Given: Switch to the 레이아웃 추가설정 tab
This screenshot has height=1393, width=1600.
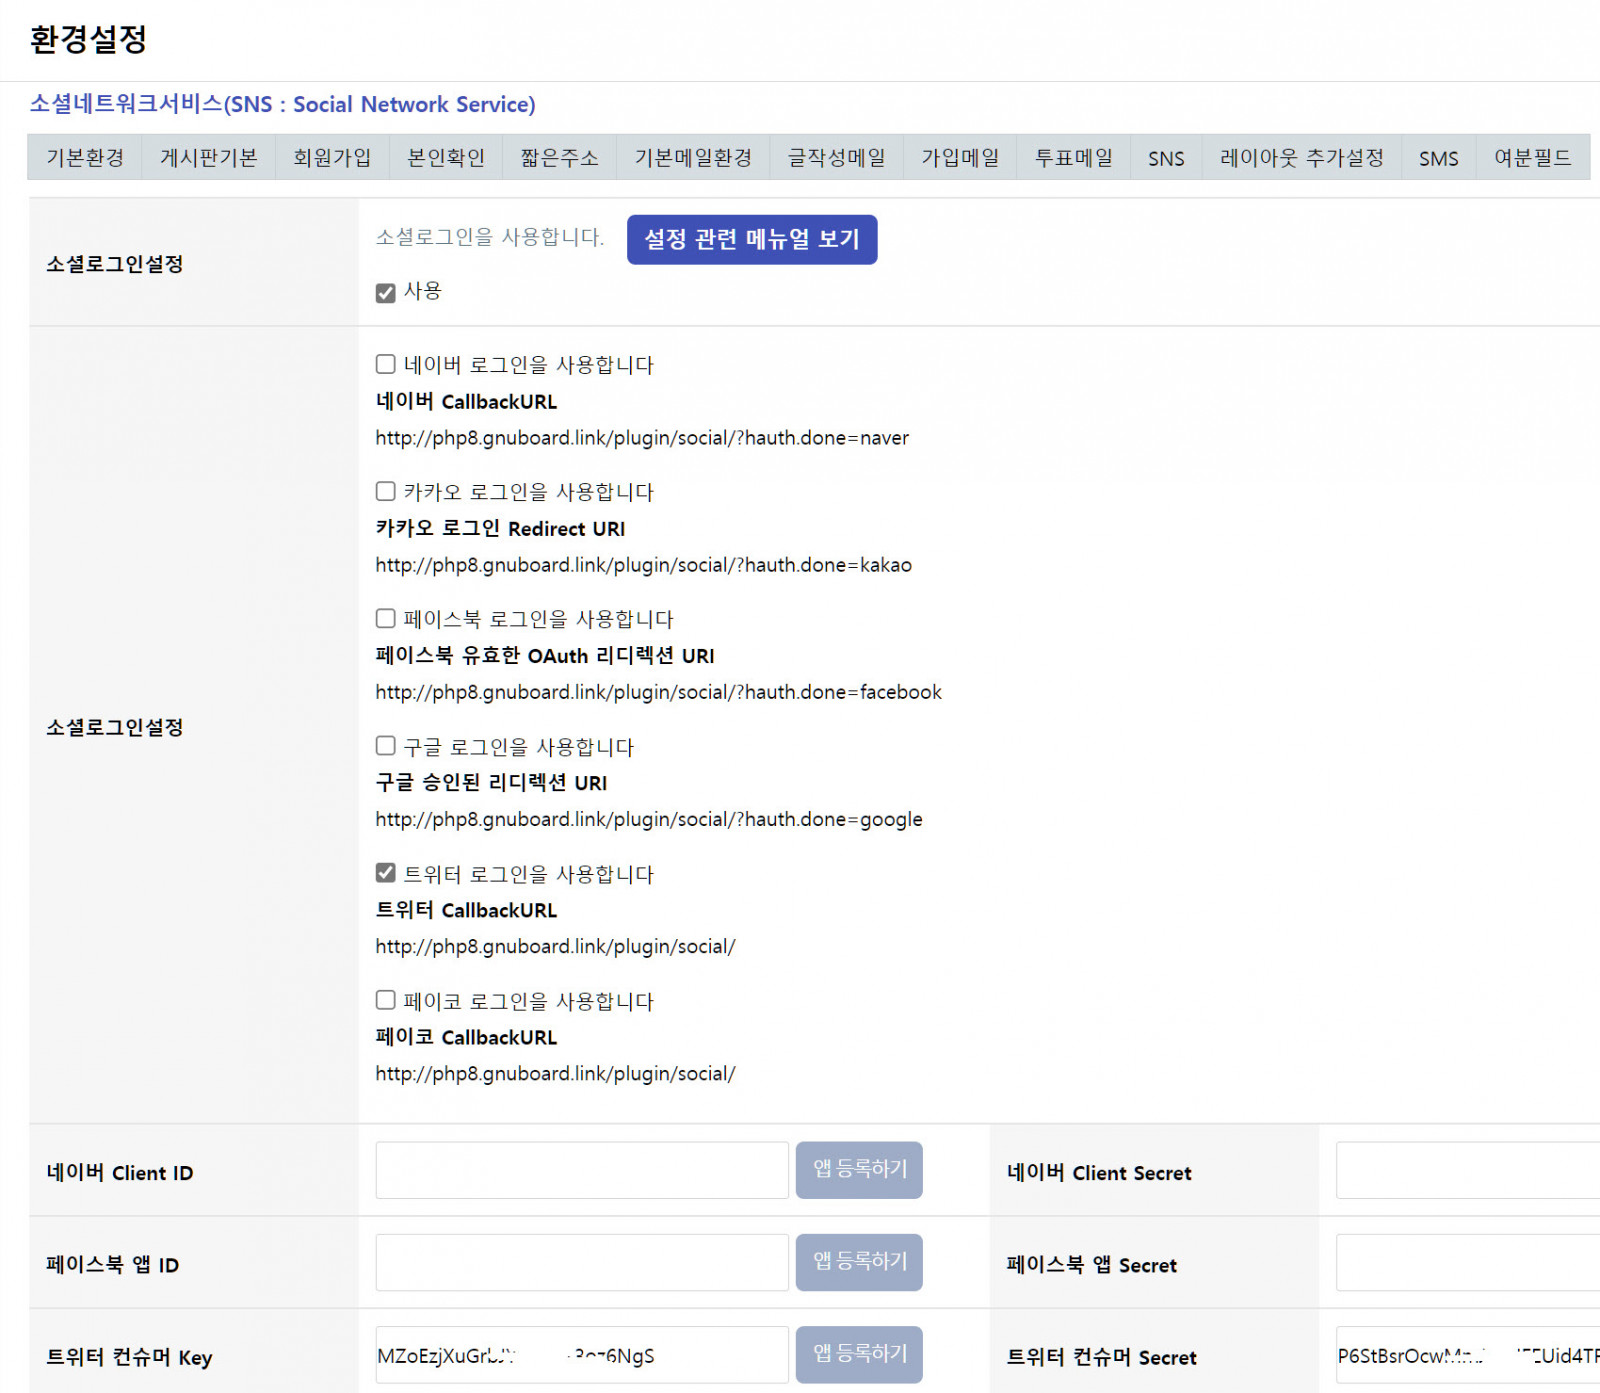Looking at the screenshot, I should click(x=1302, y=158).
